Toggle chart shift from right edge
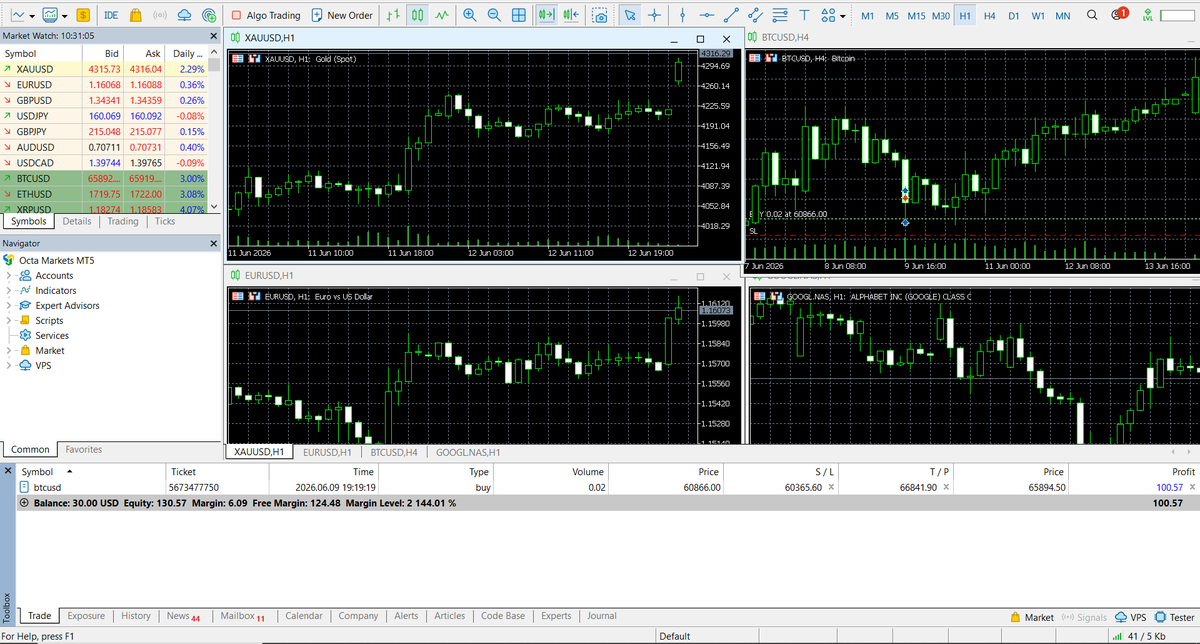 pyautogui.click(x=570, y=15)
